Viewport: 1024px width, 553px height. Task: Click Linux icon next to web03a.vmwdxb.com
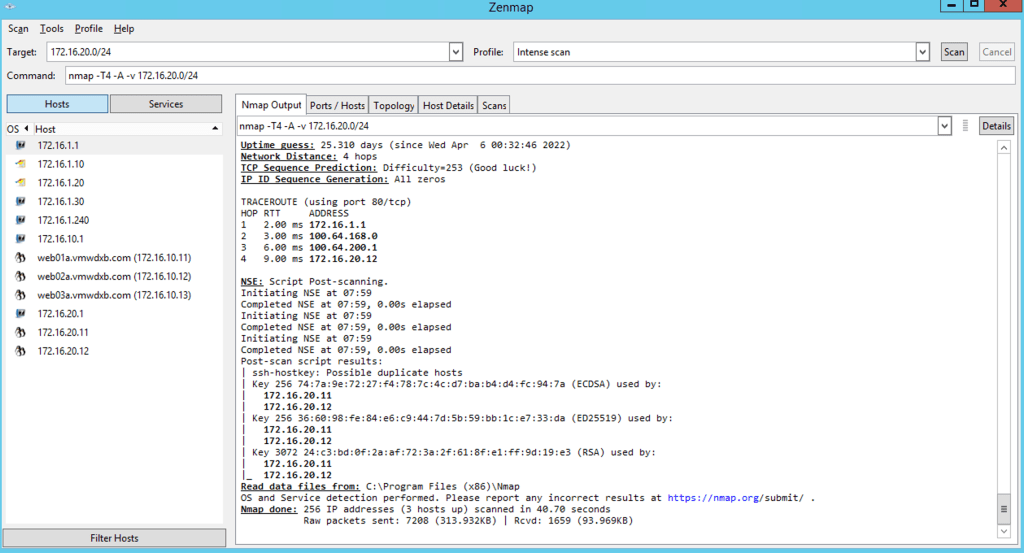click(19, 295)
